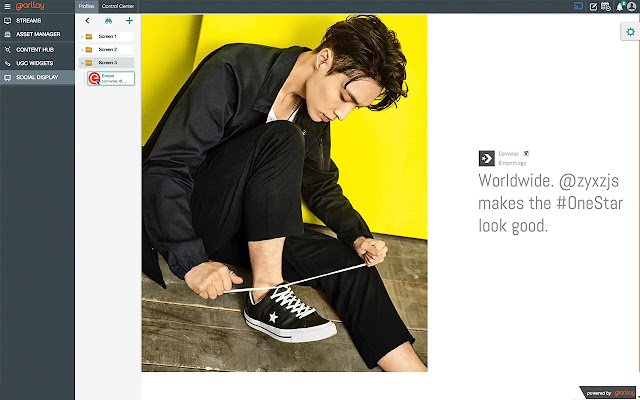
Task: Click the Screen 1 folder icon
Action: (89, 37)
